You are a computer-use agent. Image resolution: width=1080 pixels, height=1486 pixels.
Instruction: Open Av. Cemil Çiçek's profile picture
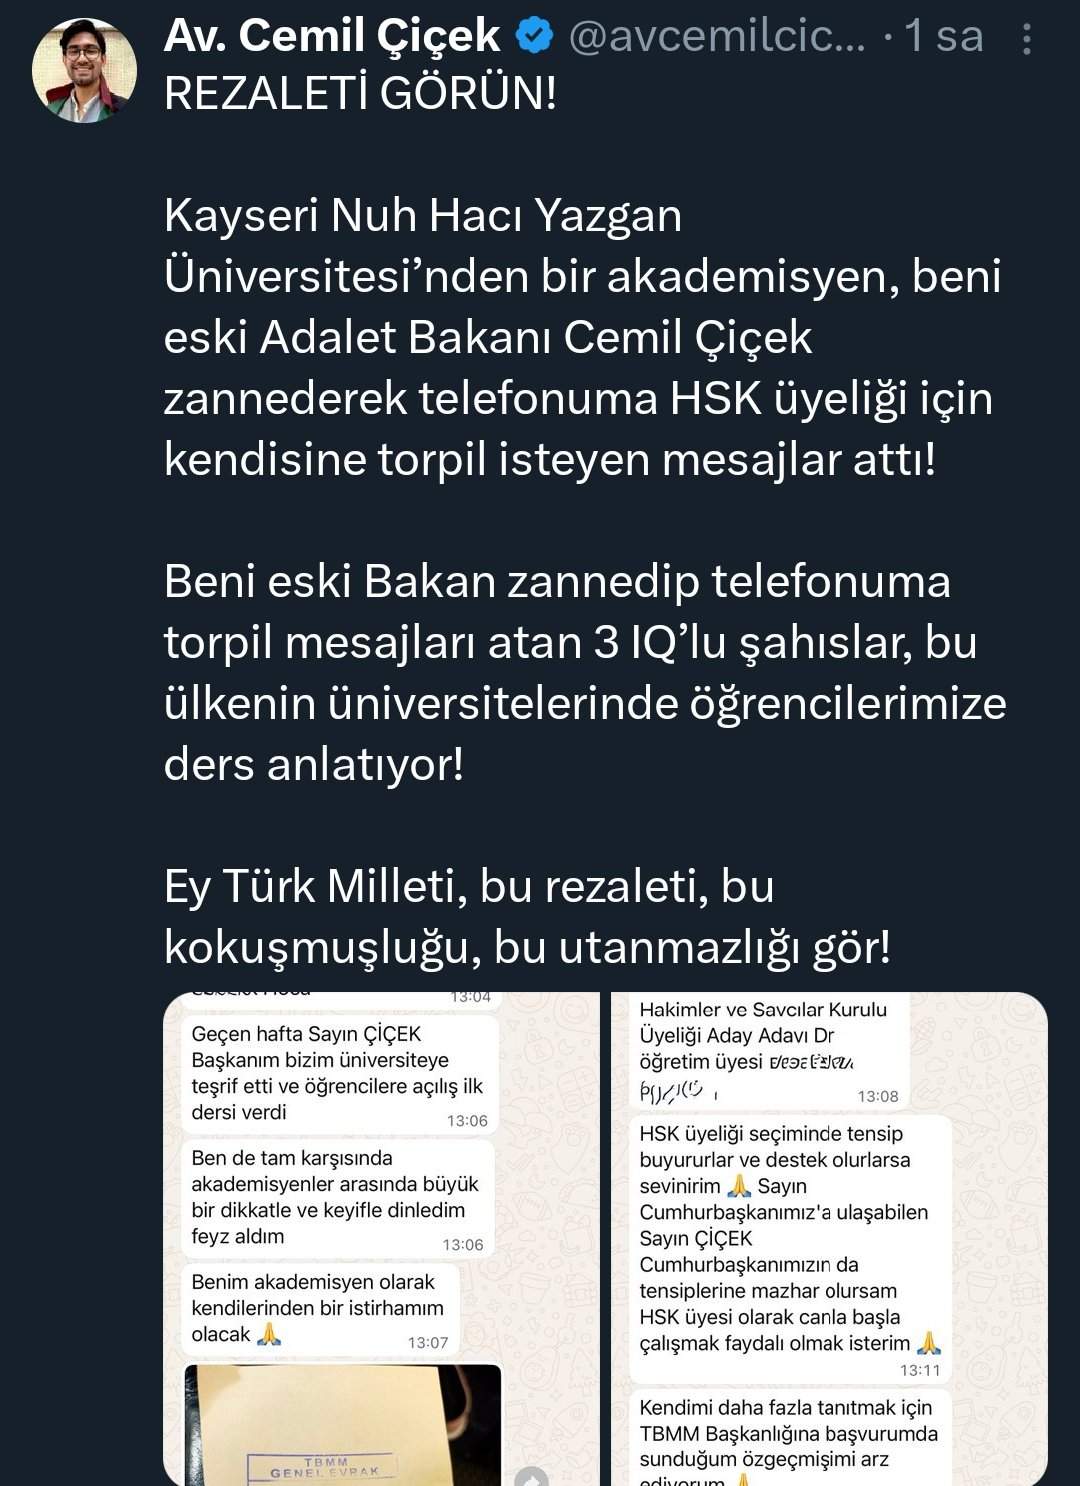click(x=84, y=70)
